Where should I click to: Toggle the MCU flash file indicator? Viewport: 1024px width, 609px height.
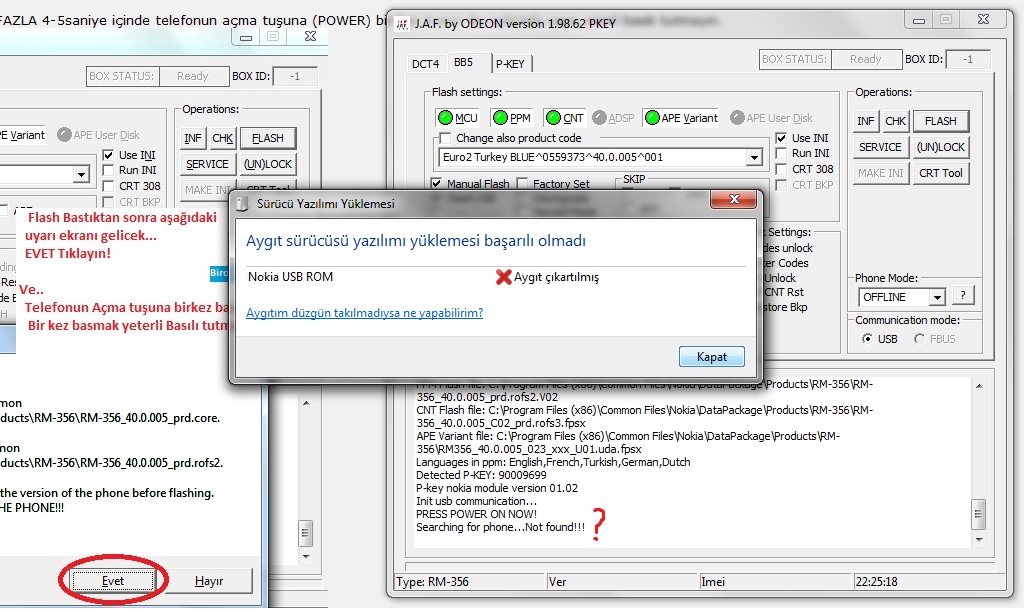click(x=457, y=117)
